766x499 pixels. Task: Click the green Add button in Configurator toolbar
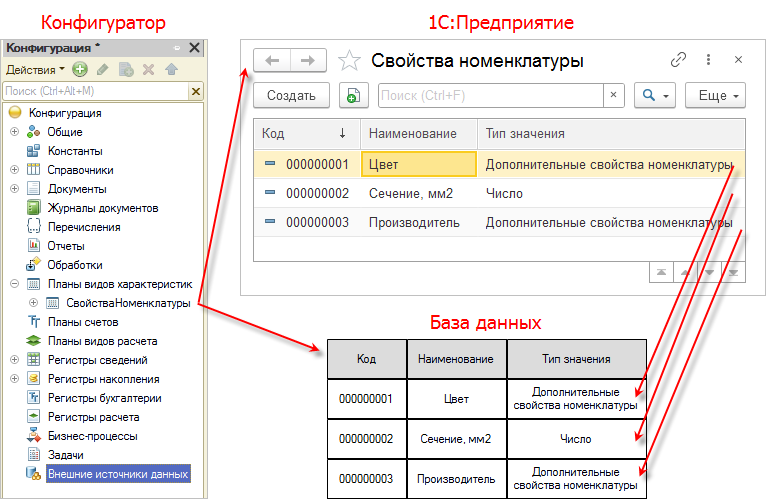(80, 69)
